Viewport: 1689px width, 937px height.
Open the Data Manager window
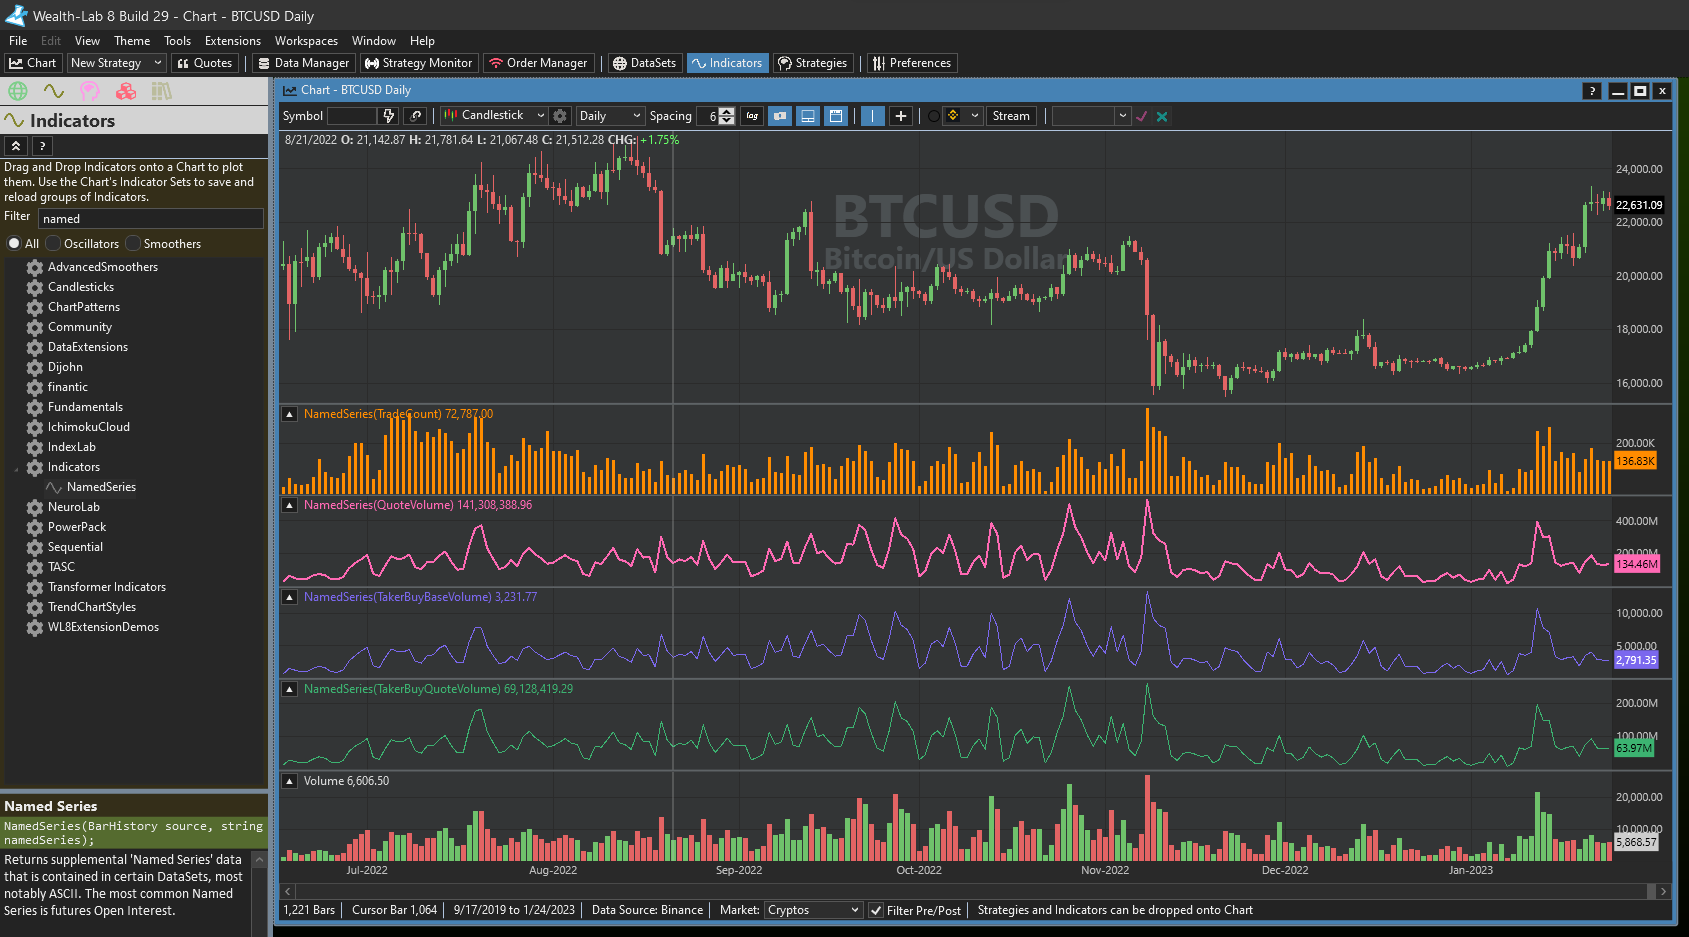(x=303, y=63)
